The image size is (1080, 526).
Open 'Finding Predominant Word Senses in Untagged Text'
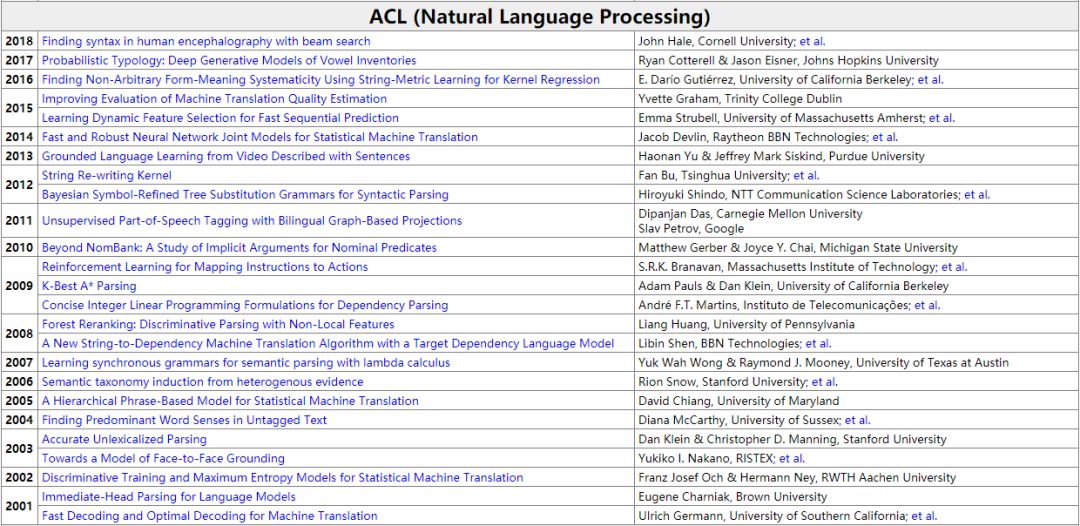[185, 420]
